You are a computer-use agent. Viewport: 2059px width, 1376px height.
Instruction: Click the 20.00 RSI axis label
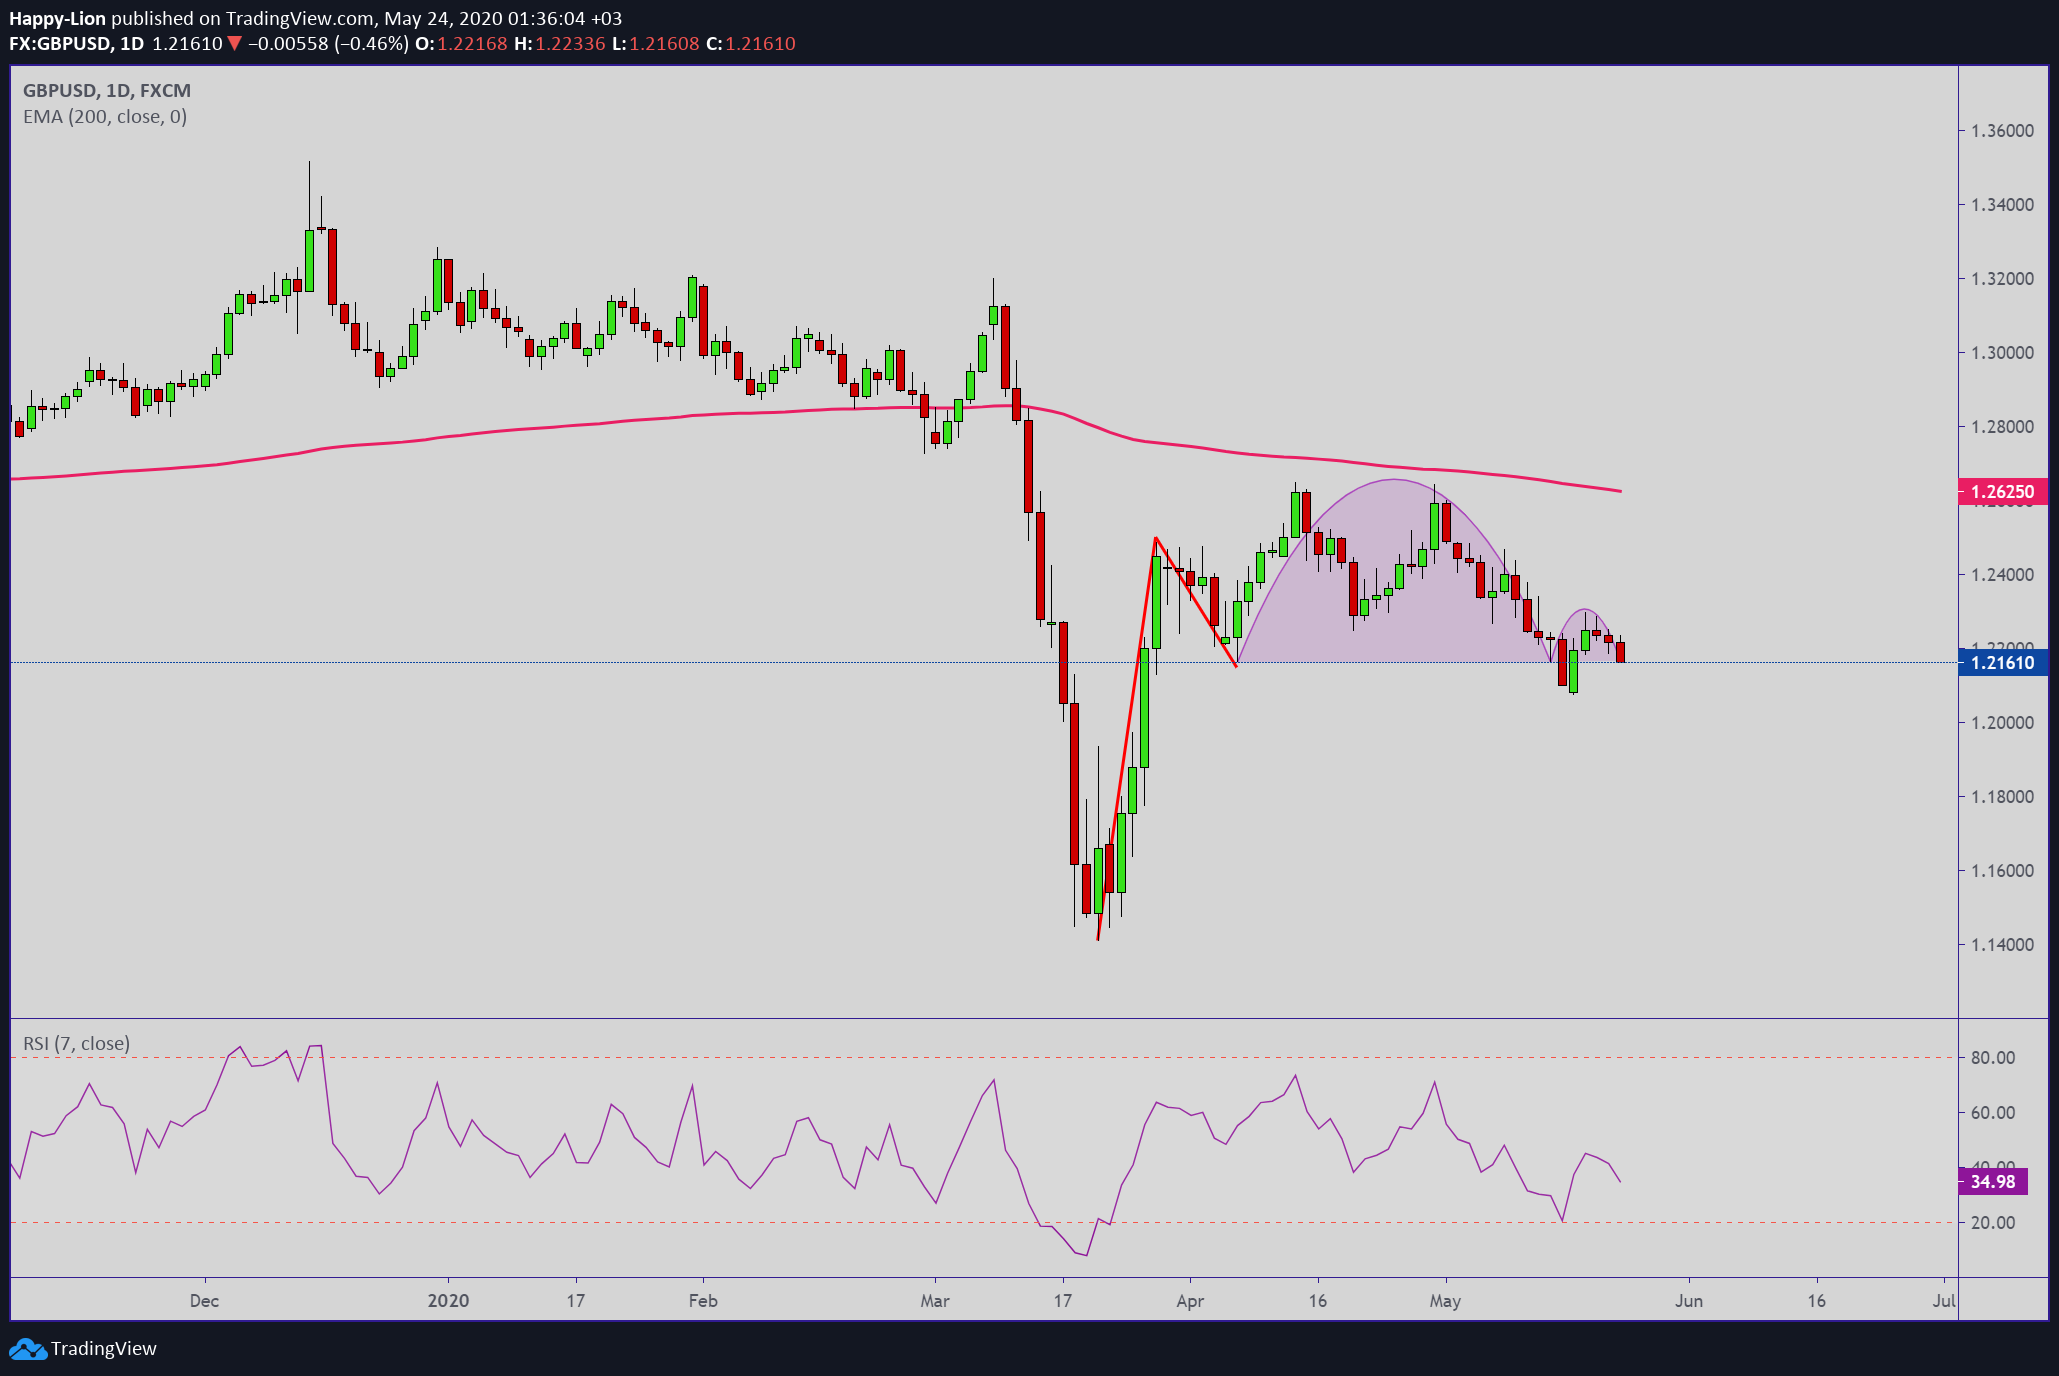point(1992,1223)
